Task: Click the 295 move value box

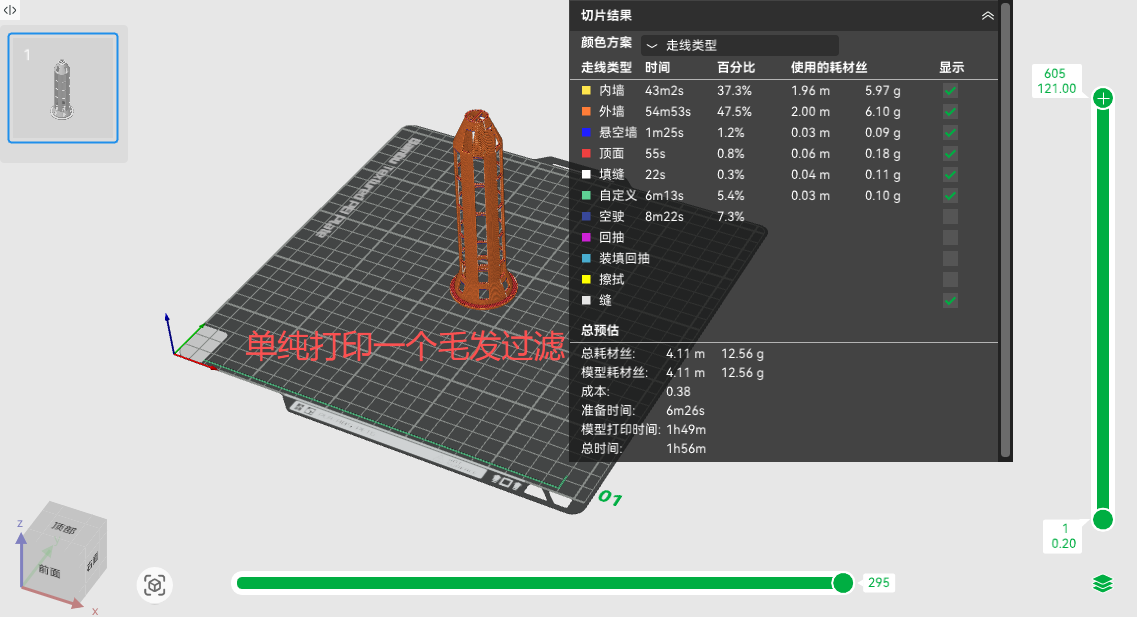Action: tap(878, 583)
